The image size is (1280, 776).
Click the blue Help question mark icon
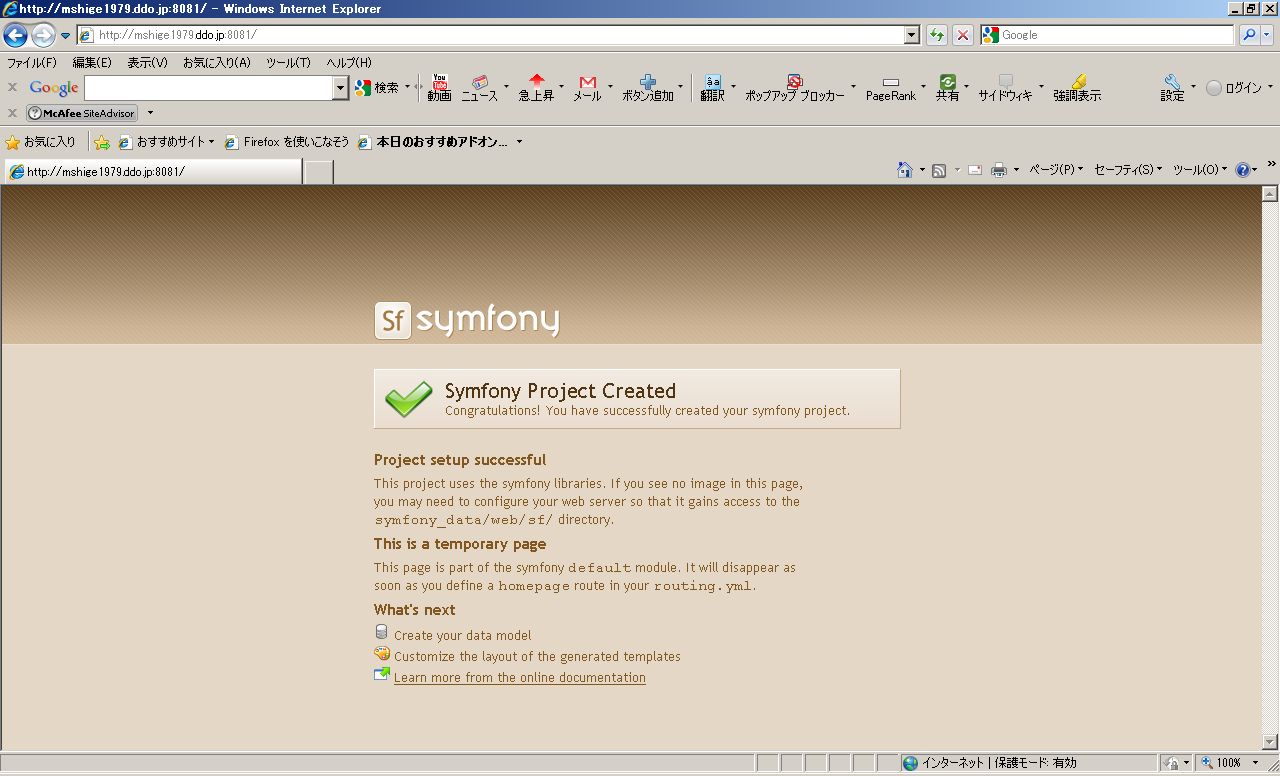(x=1243, y=170)
